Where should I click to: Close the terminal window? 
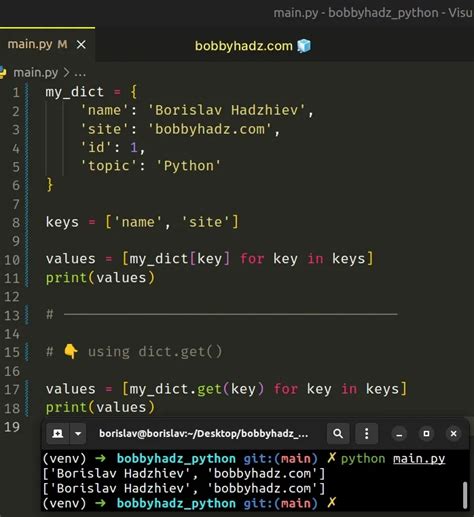pyautogui.click(x=453, y=434)
